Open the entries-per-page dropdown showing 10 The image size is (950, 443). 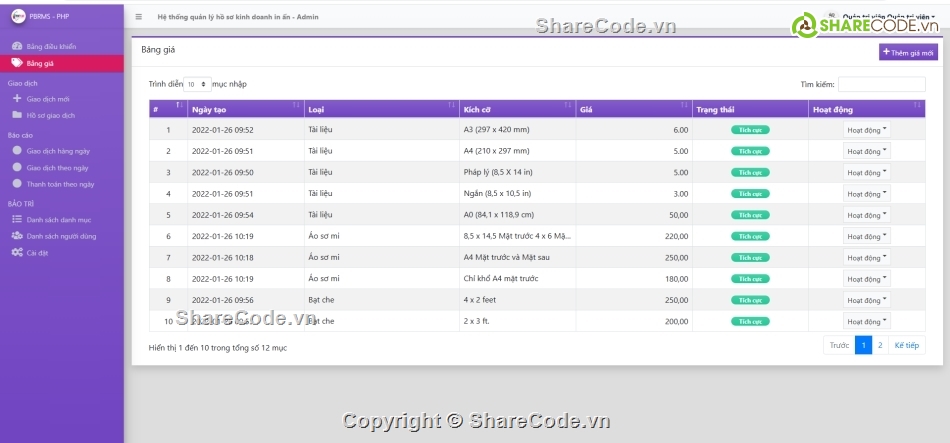click(197, 85)
